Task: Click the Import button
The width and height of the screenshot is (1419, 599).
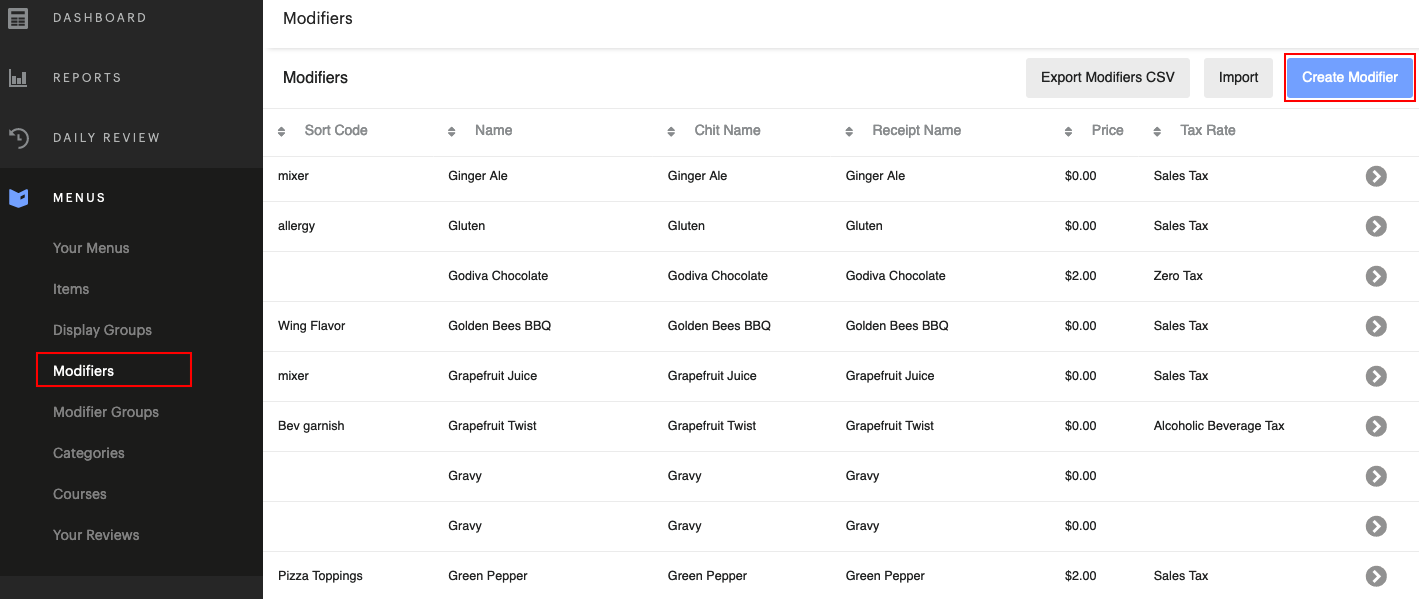Action: point(1238,77)
